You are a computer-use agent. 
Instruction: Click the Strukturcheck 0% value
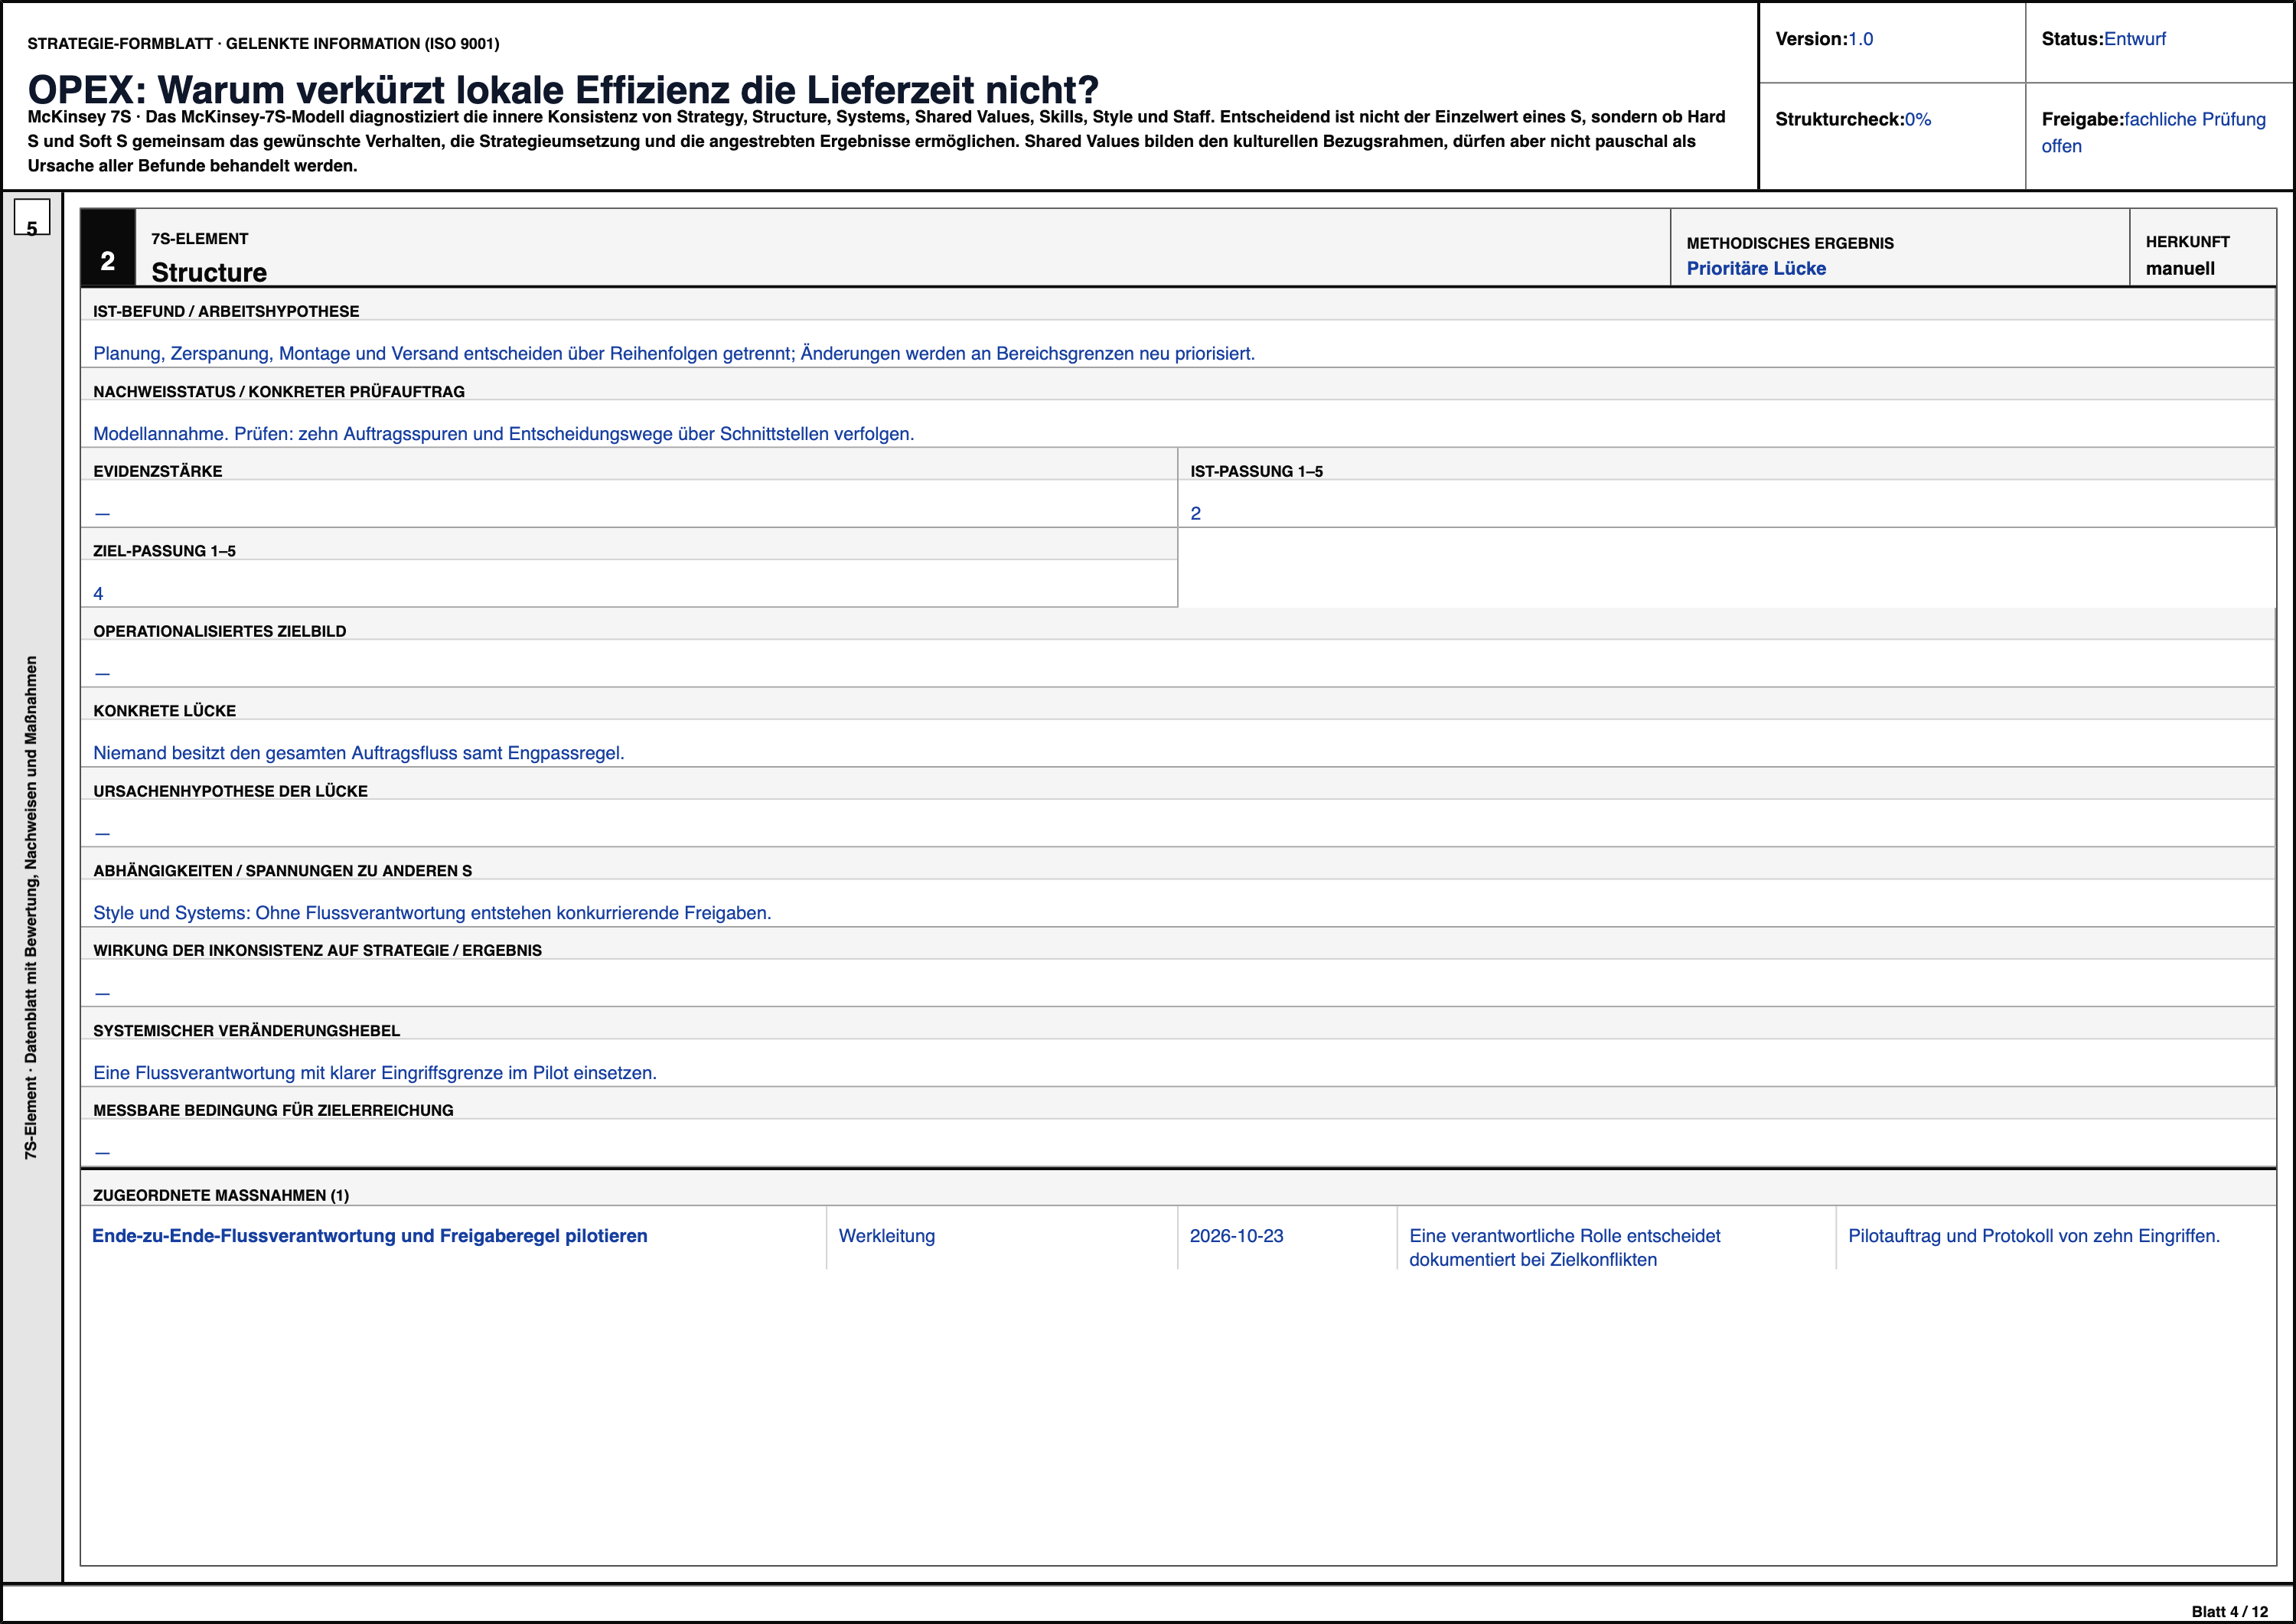(x=1917, y=119)
